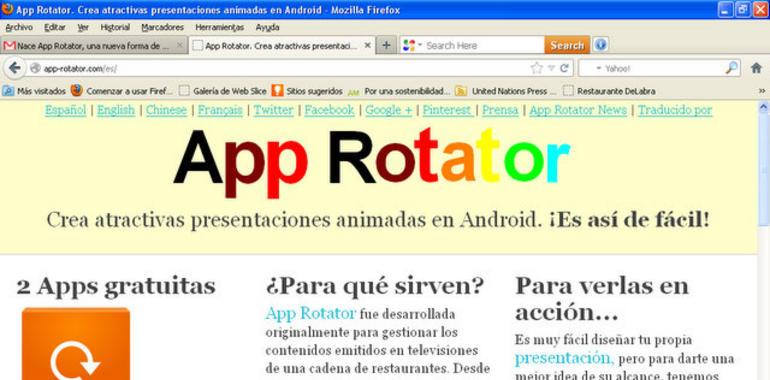Viewport: 770px width, 380px height.
Task: Open the Google + link
Action: pos(389,110)
